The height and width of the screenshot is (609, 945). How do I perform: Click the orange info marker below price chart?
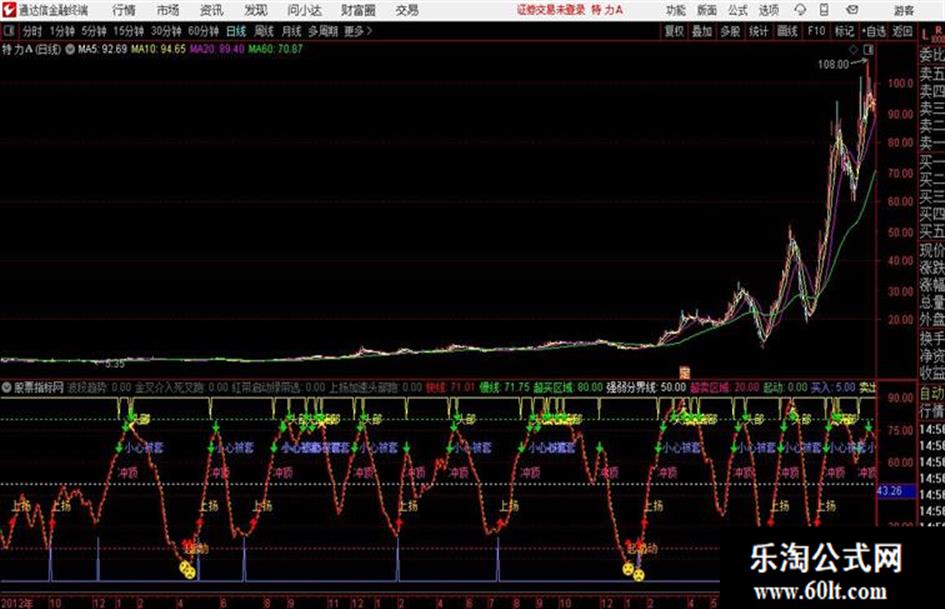tap(684, 372)
